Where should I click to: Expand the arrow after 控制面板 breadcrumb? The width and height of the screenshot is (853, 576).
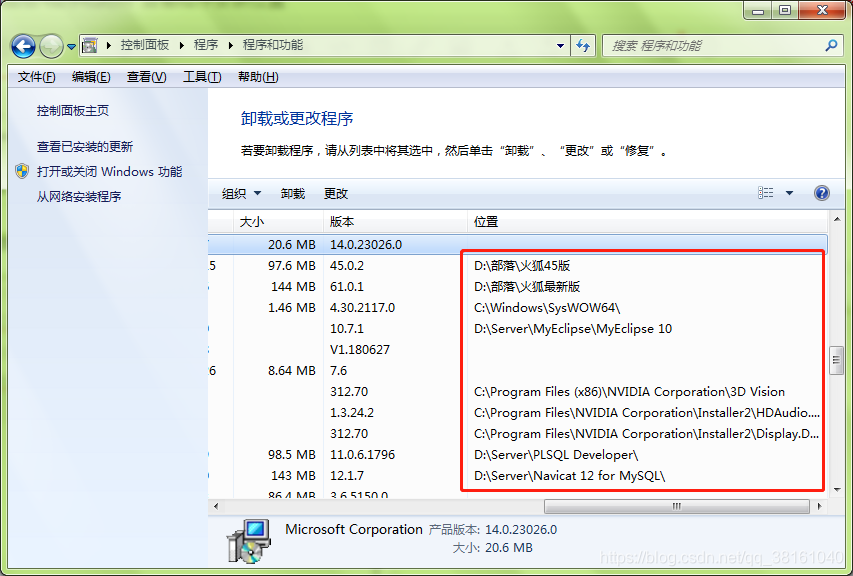click(x=182, y=46)
